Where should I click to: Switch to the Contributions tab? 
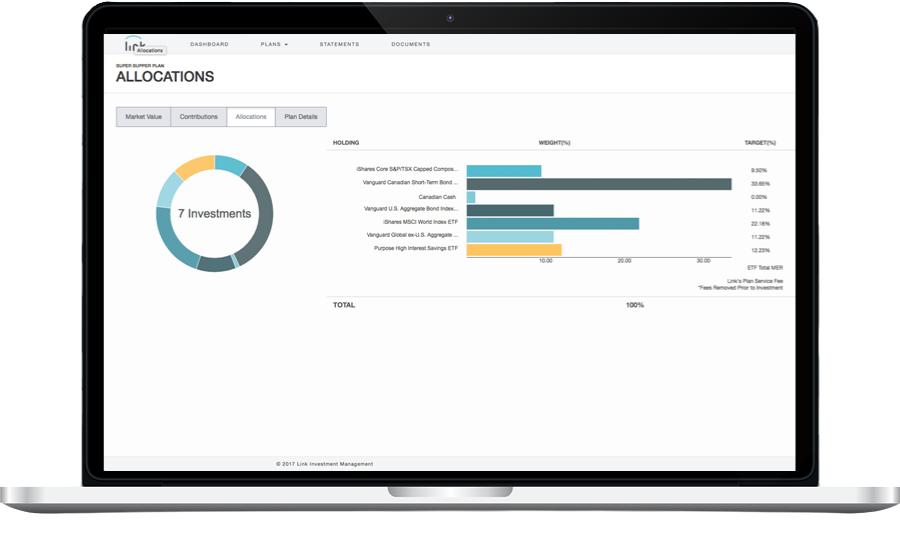pyautogui.click(x=199, y=116)
